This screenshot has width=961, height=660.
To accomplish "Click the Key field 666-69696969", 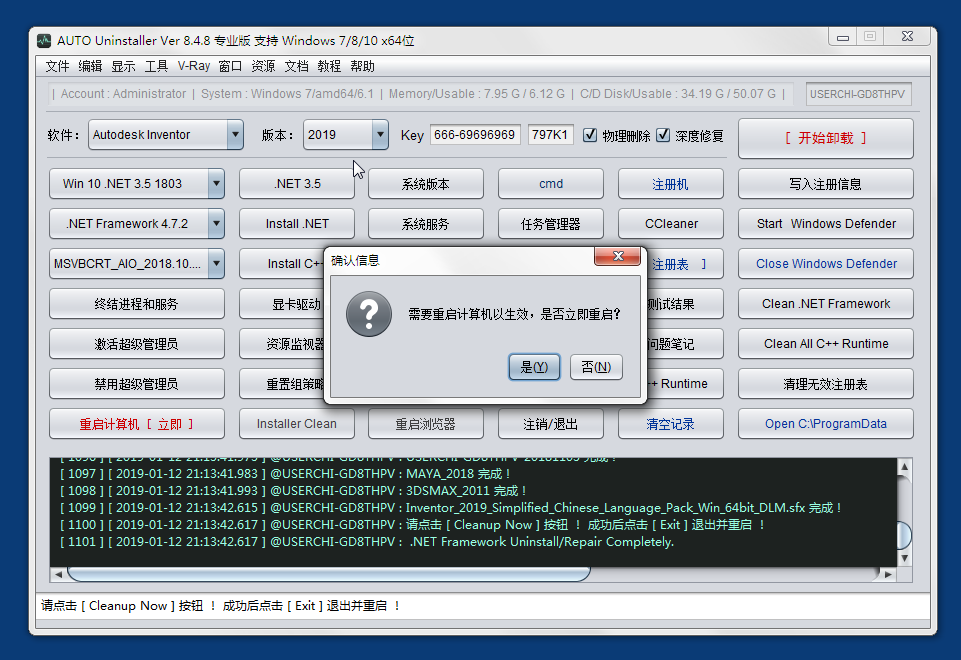I will coord(475,135).
